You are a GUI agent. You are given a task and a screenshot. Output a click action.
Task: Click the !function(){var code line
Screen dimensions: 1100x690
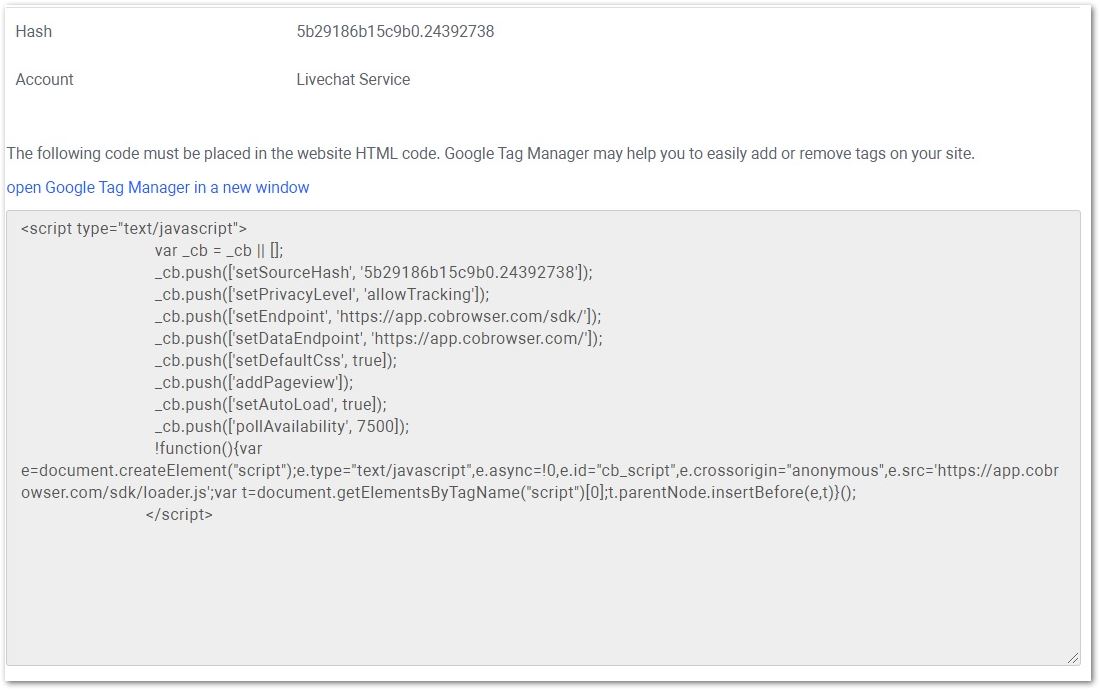[208, 449]
